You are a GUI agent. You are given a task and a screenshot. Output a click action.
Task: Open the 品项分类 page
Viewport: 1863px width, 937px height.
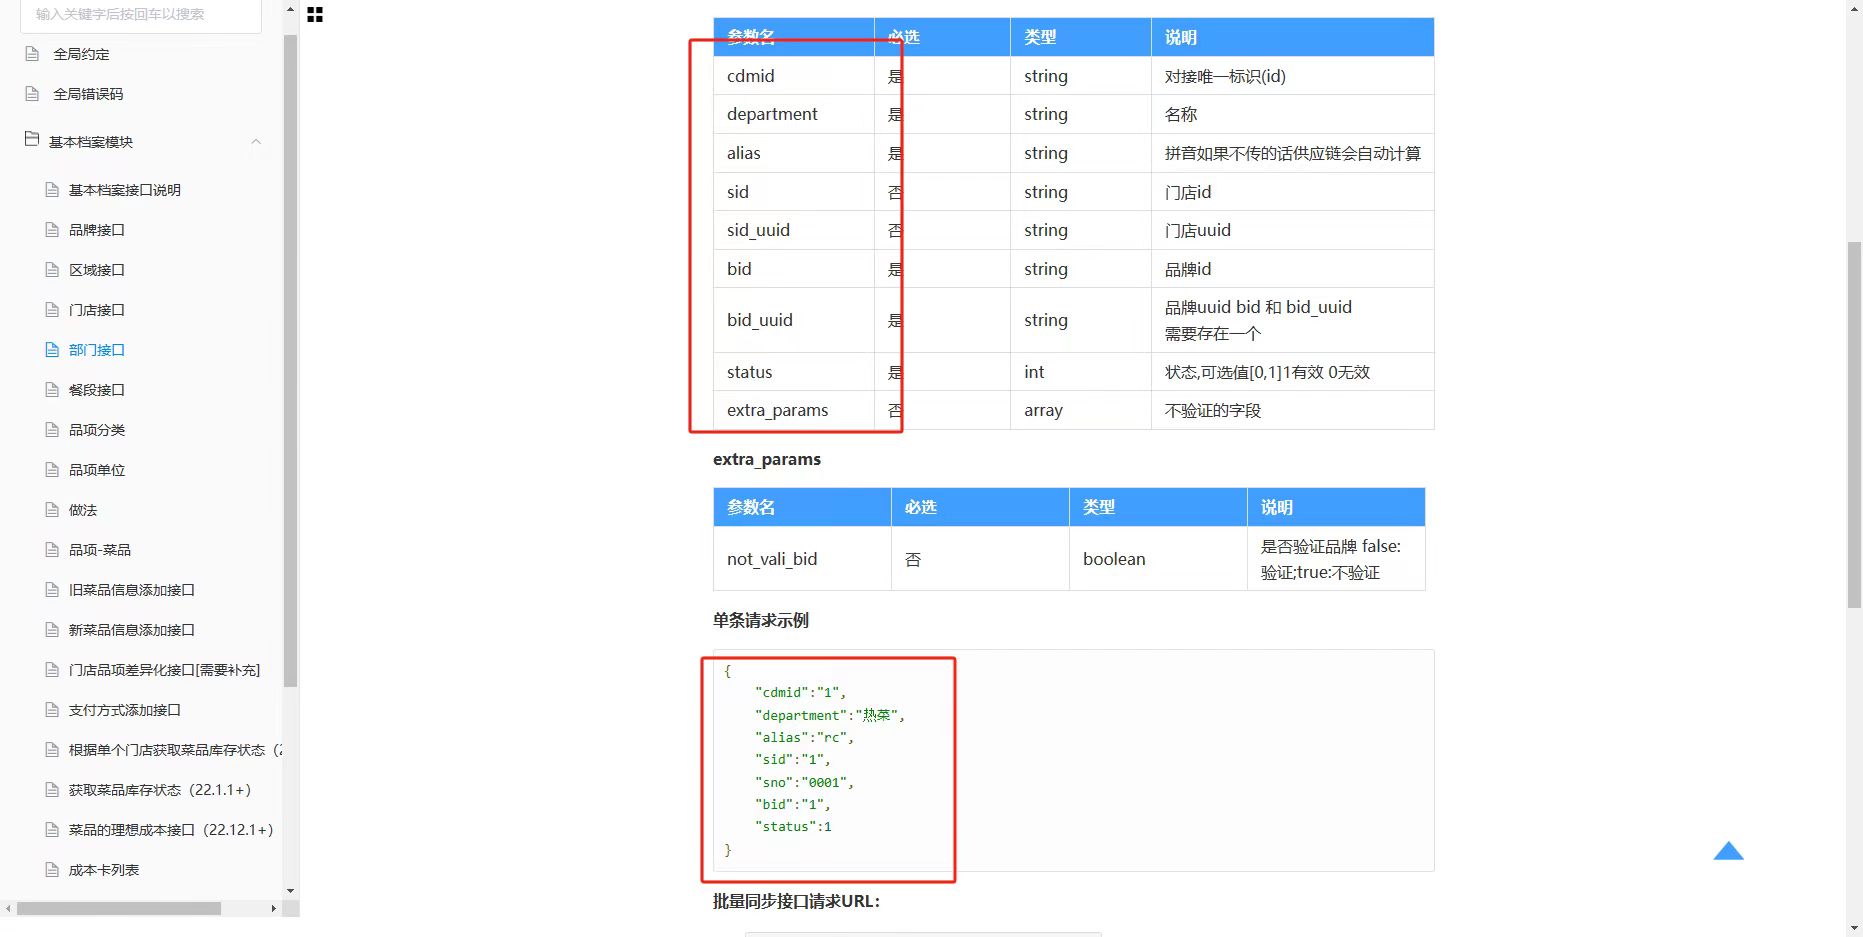coord(97,430)
